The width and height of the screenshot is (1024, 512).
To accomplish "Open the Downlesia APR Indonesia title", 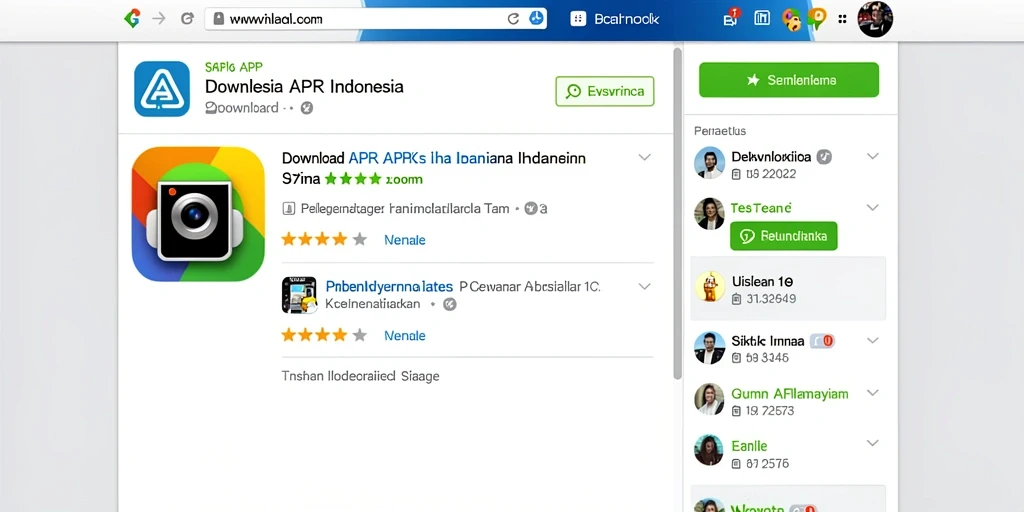I will (x=304, y=86).
